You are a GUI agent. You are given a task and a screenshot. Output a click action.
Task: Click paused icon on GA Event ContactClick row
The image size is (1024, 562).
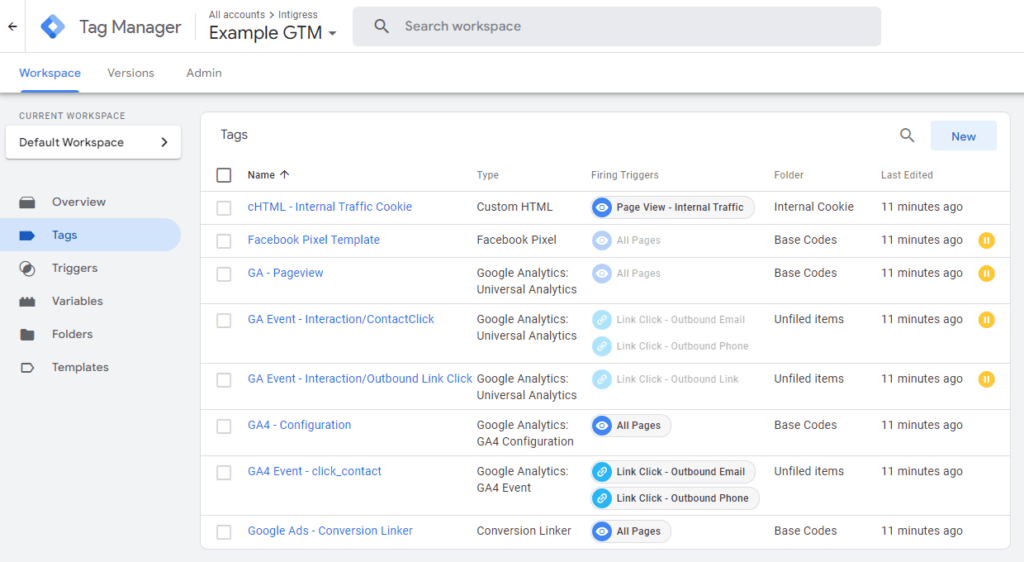click(986, 320)
